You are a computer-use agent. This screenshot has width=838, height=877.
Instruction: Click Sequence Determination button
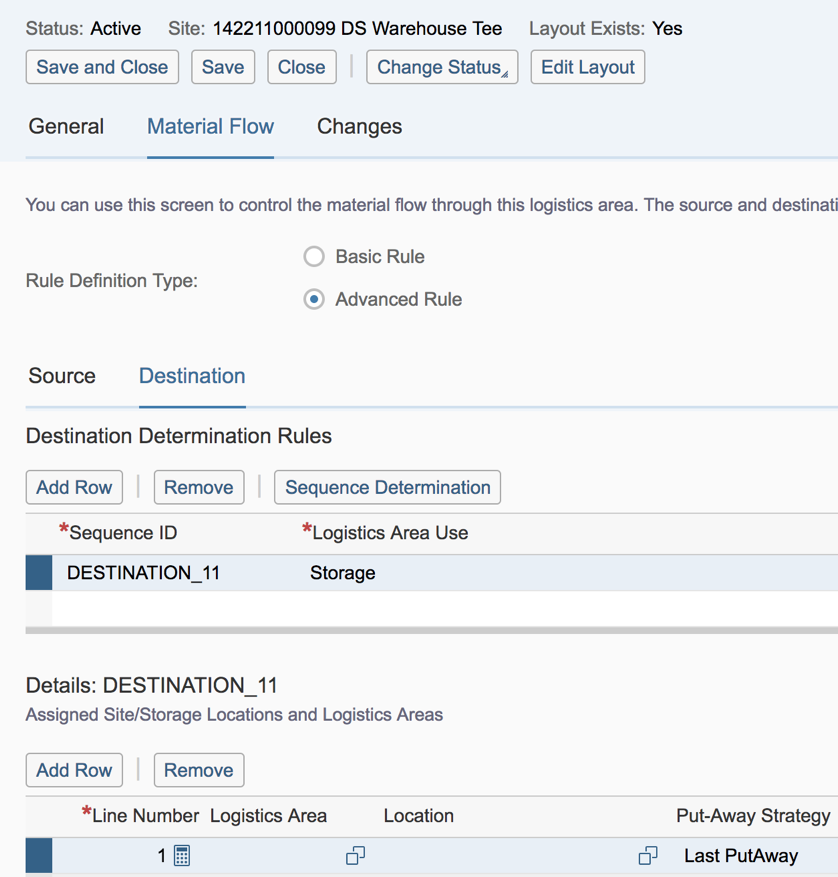(x=387, y=488)
